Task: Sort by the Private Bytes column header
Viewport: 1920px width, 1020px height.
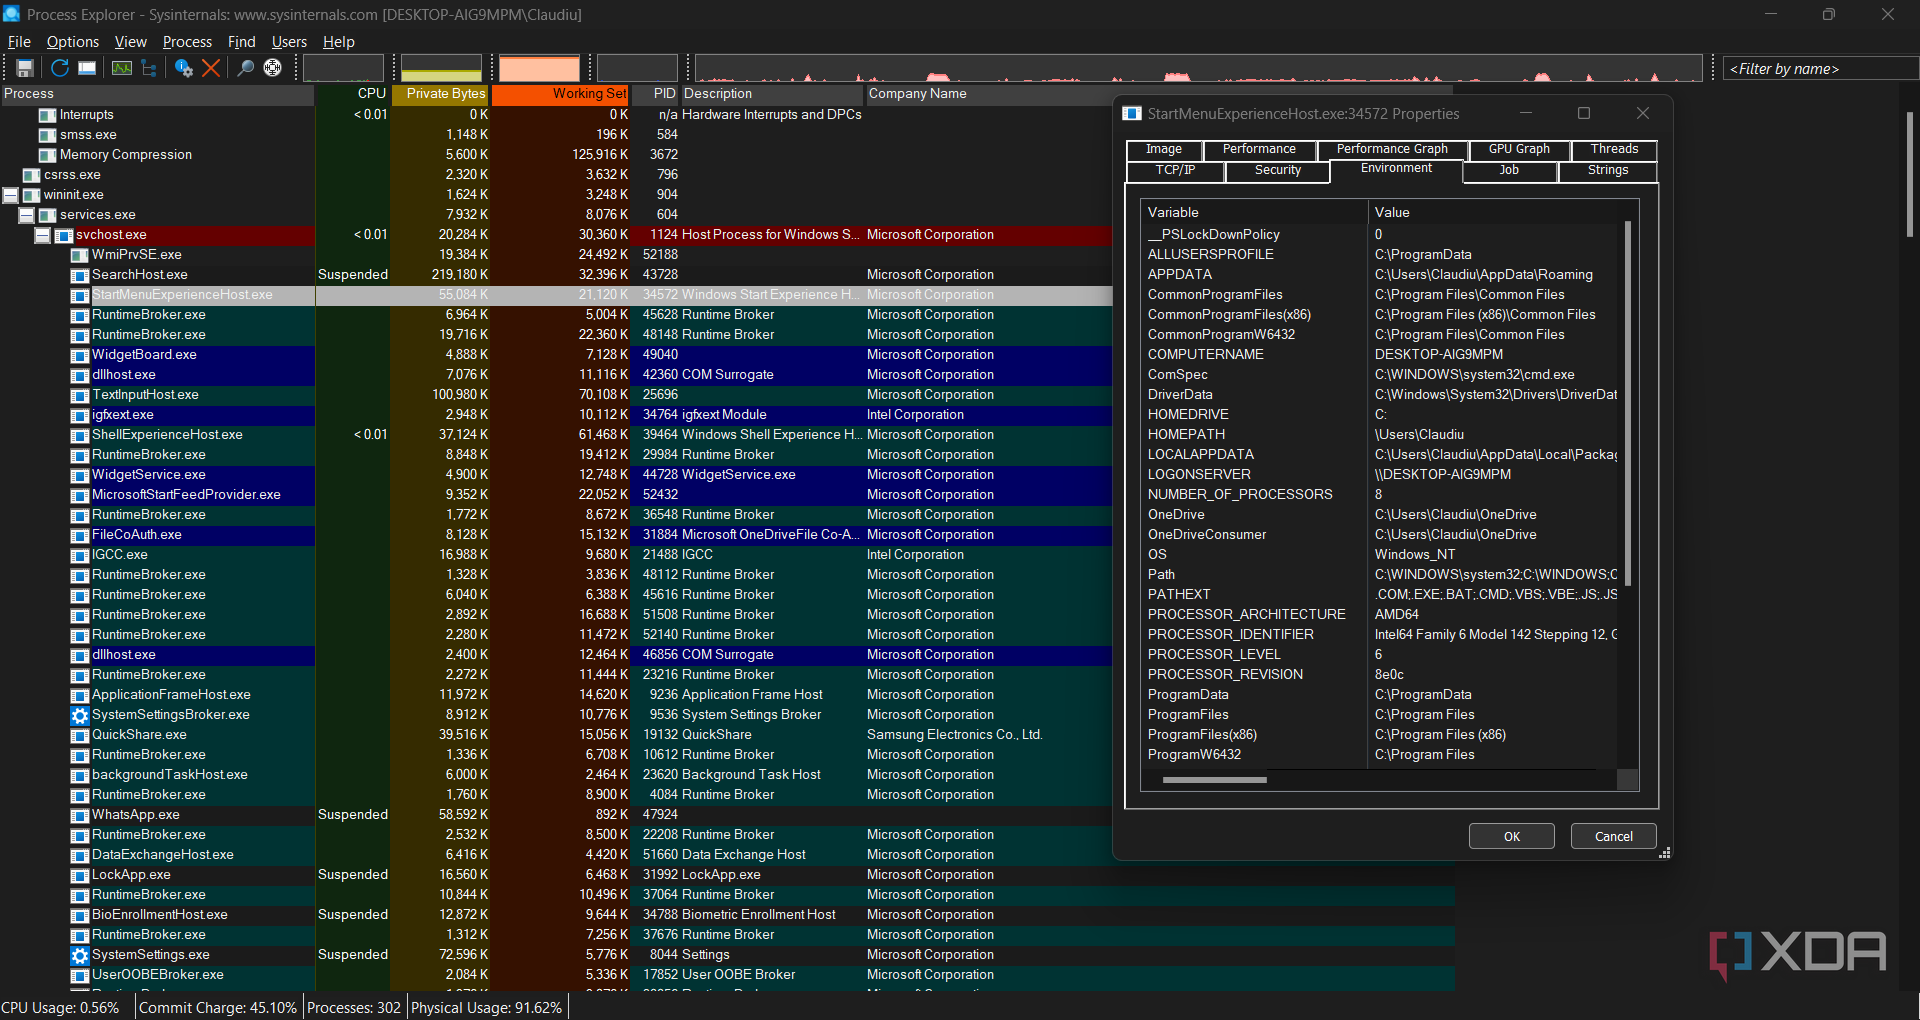Action: pyautogui.click(x=441, y=94)
